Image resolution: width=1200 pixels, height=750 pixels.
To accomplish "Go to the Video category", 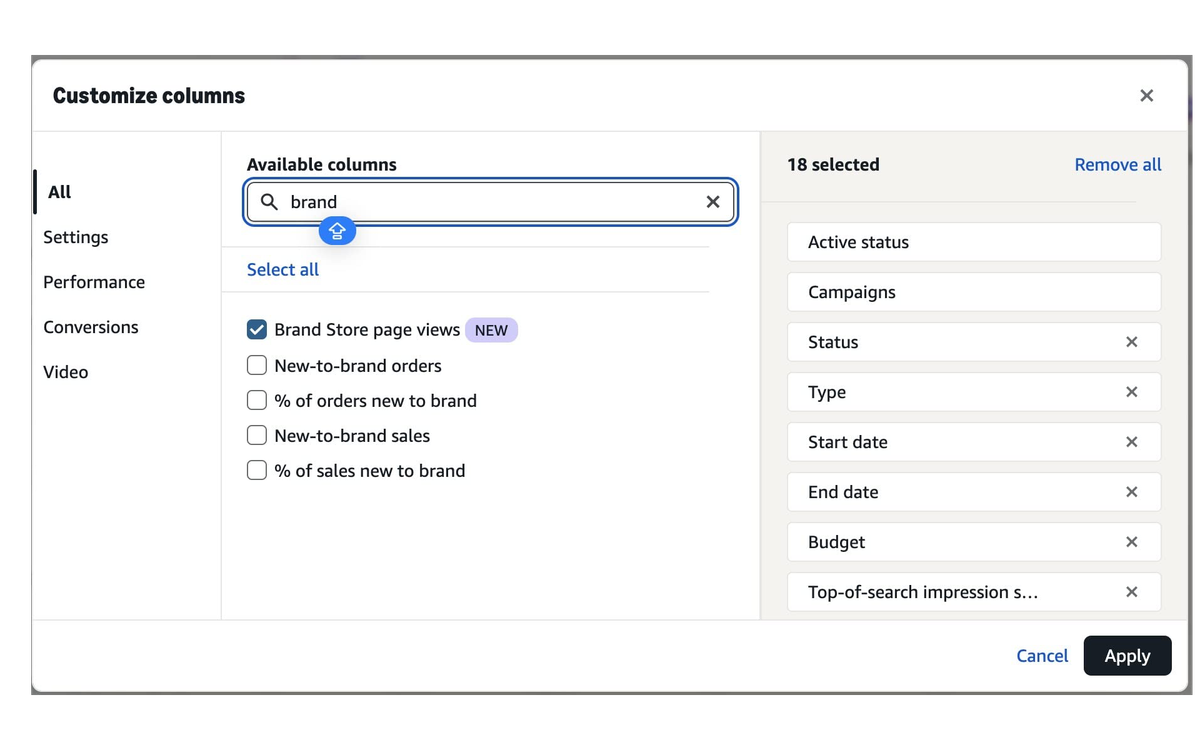I will click(66, 372).
